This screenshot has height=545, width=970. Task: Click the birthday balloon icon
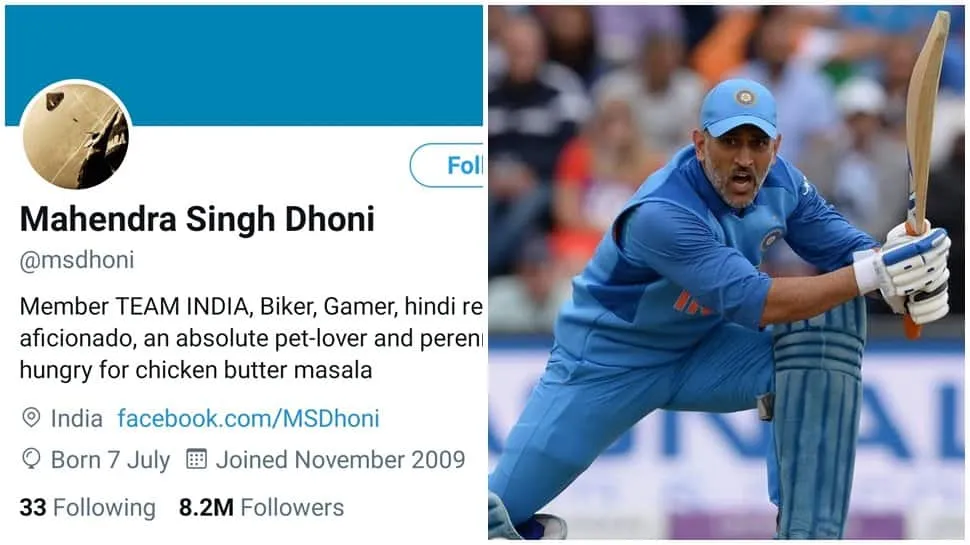pyautogui.click(x=31, y=459)
